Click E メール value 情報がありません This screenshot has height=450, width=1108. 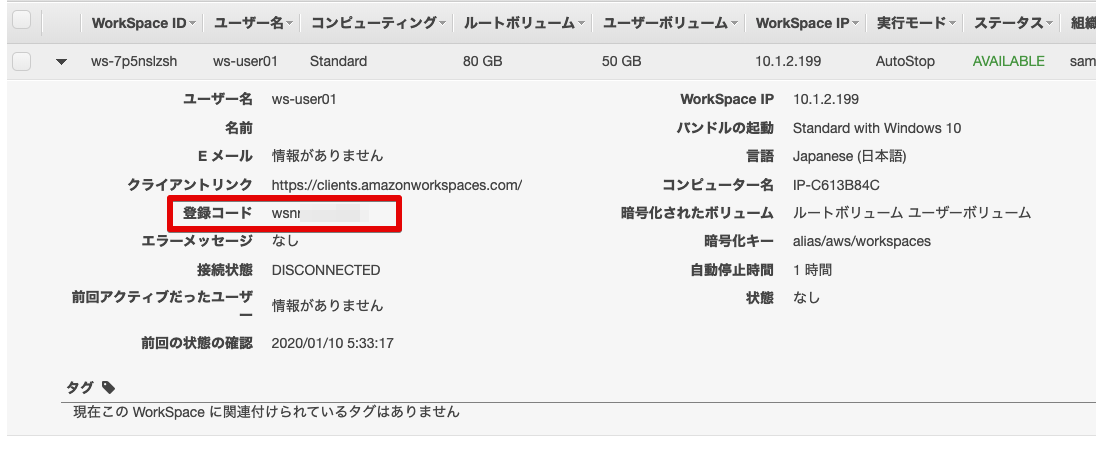(x=327, y=155)
